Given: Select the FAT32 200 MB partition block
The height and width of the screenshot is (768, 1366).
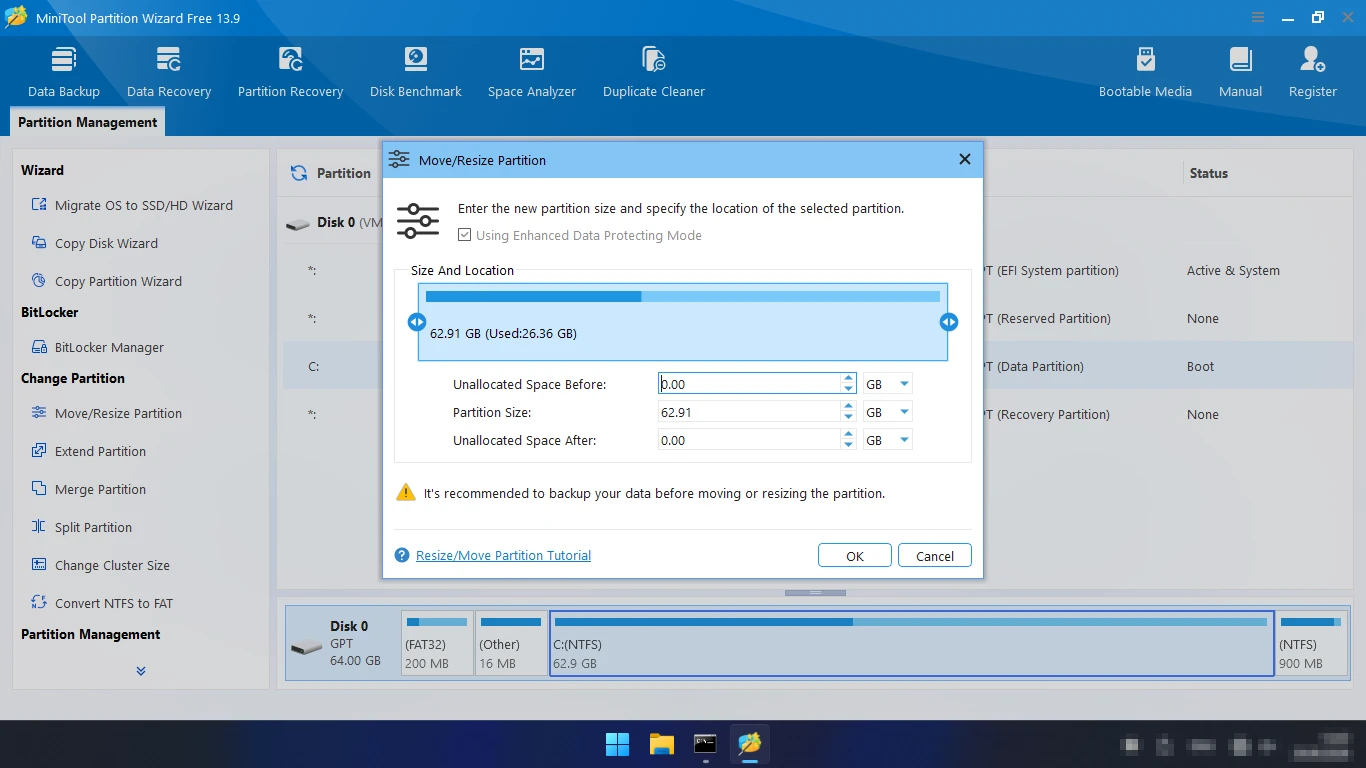Looking at the screenshot, I should [x=437, y=643].
